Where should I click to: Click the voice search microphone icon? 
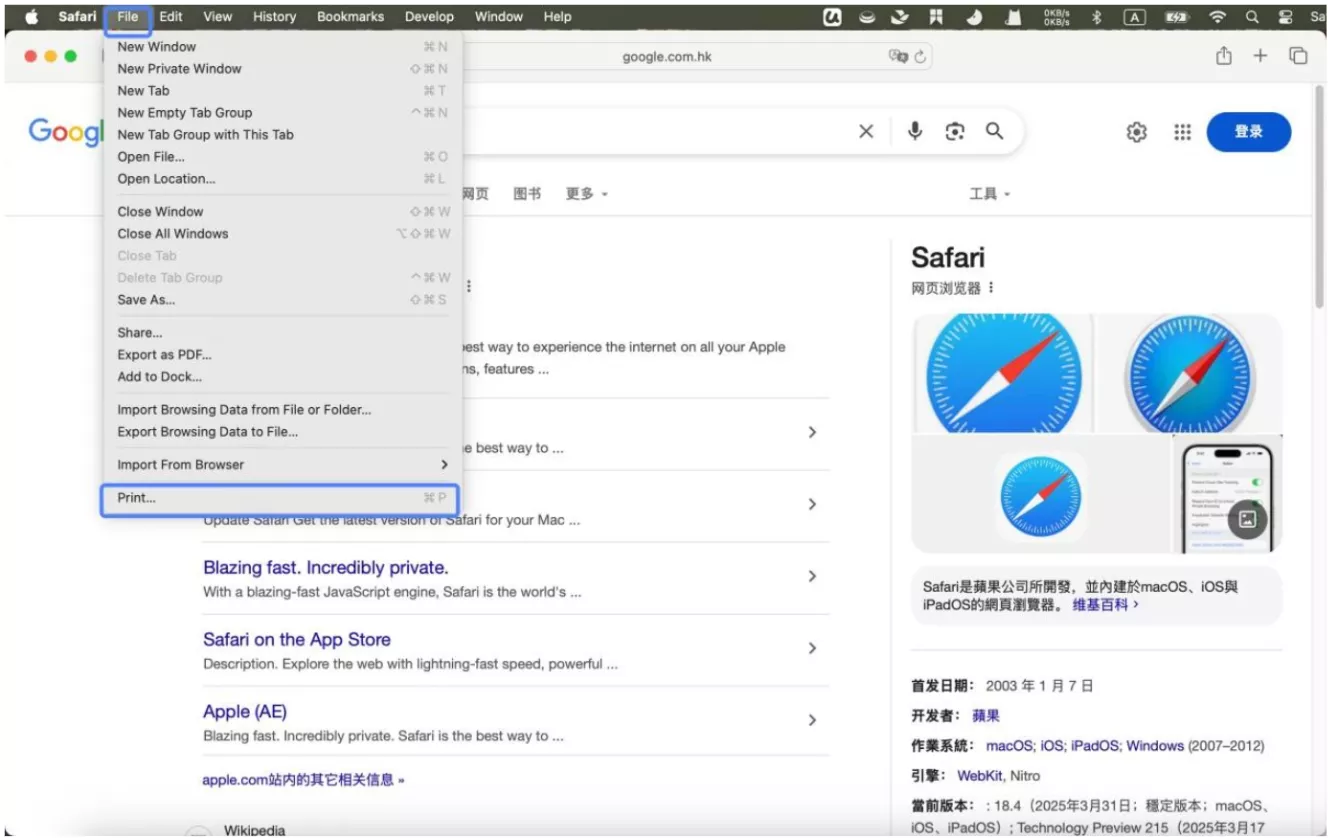tap(914, 131)
